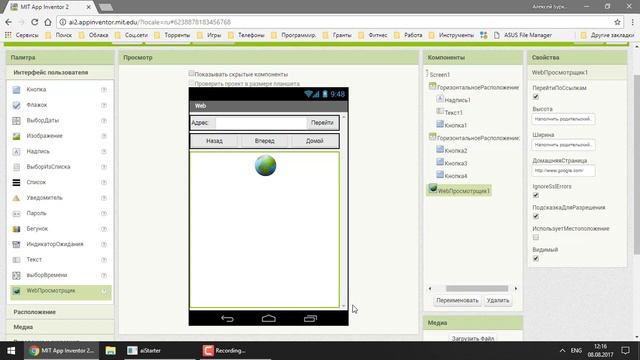The width and height of the screenshot is (640, 360).
Task: Click the globe WebViewer icon in phone preview
Action: pos(265,165)
